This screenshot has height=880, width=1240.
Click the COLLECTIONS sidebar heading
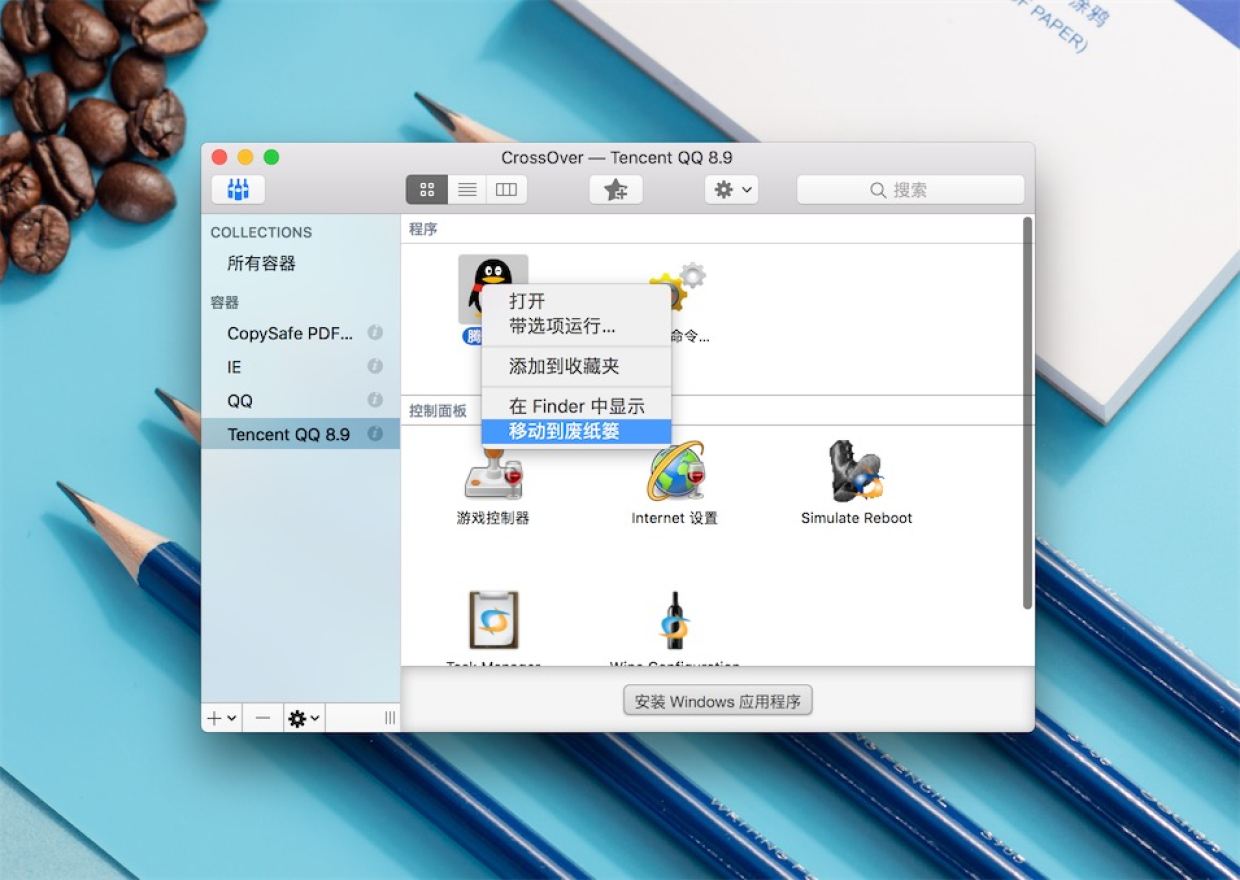pyautogui.click(x=261, y=232)
